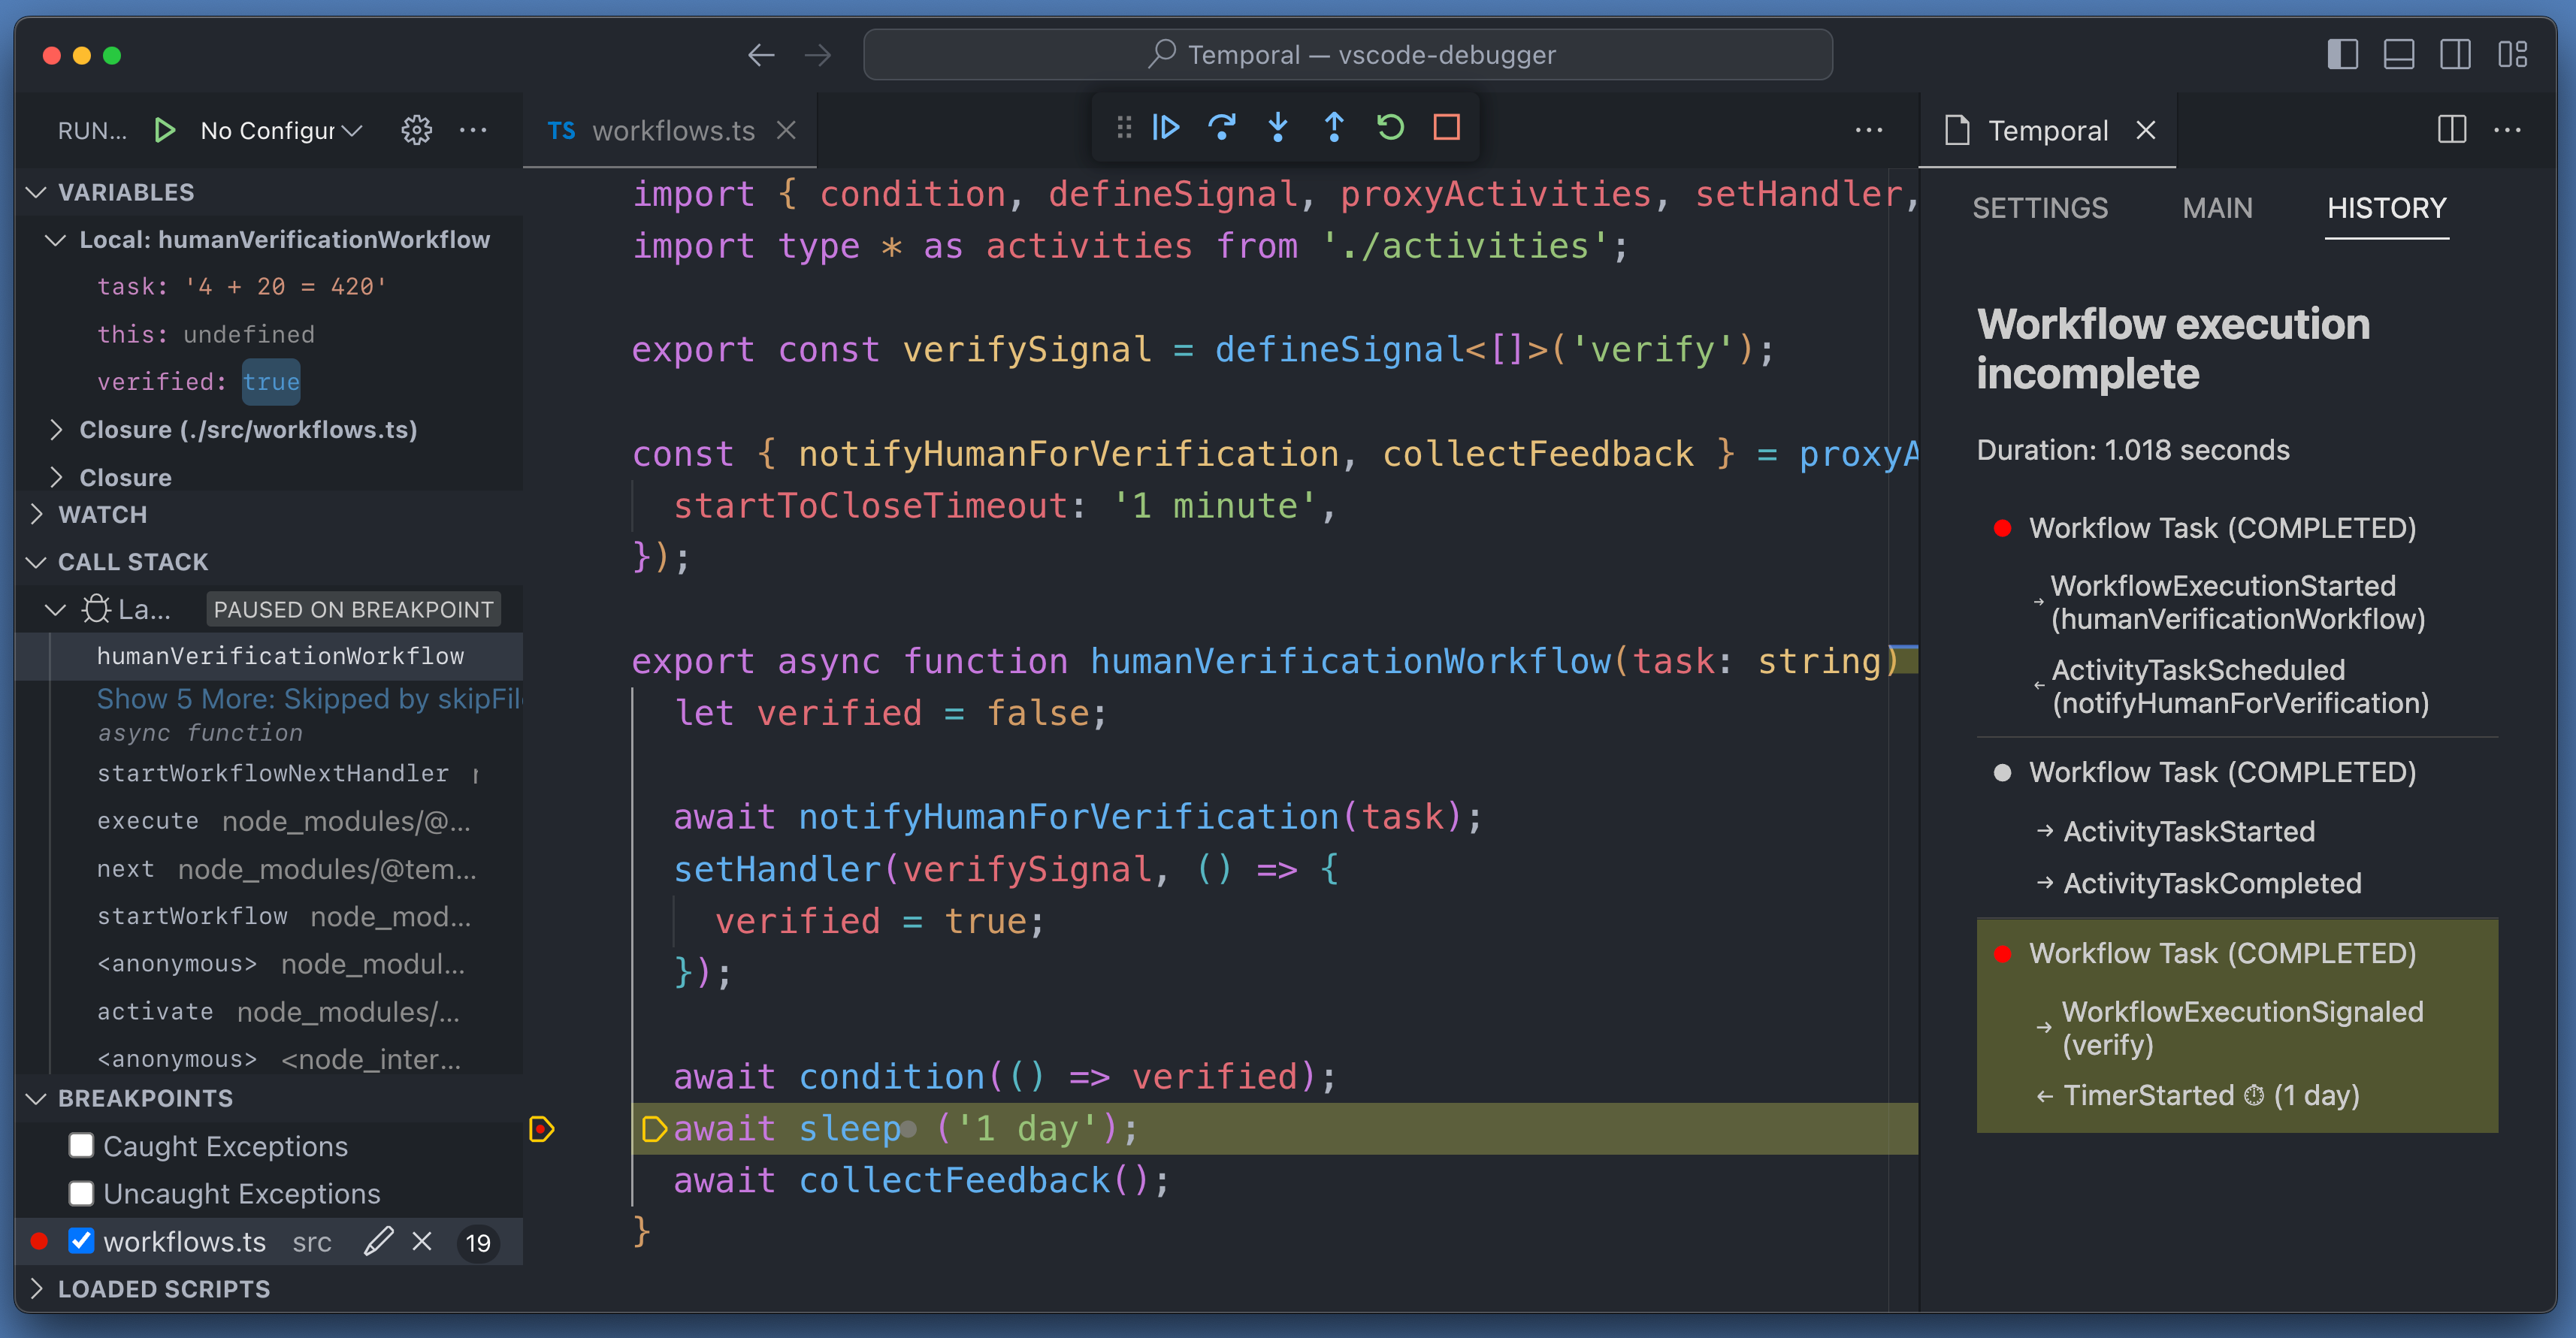Close the Temporal panel tab
Screen dimensions: 2576x1338
(x=2146, y=130)
